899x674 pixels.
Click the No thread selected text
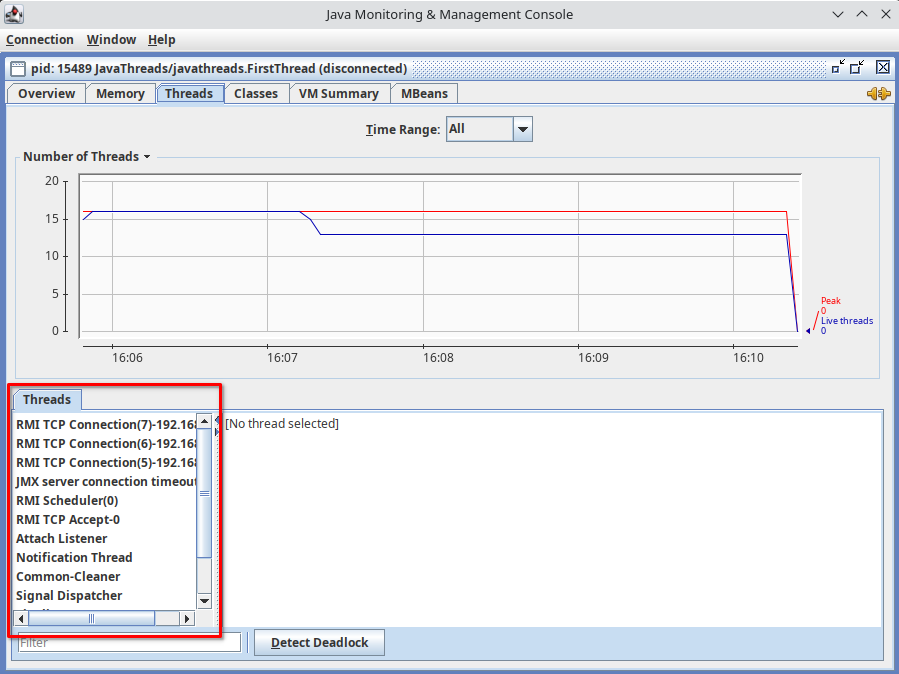[x=282, y=424]
